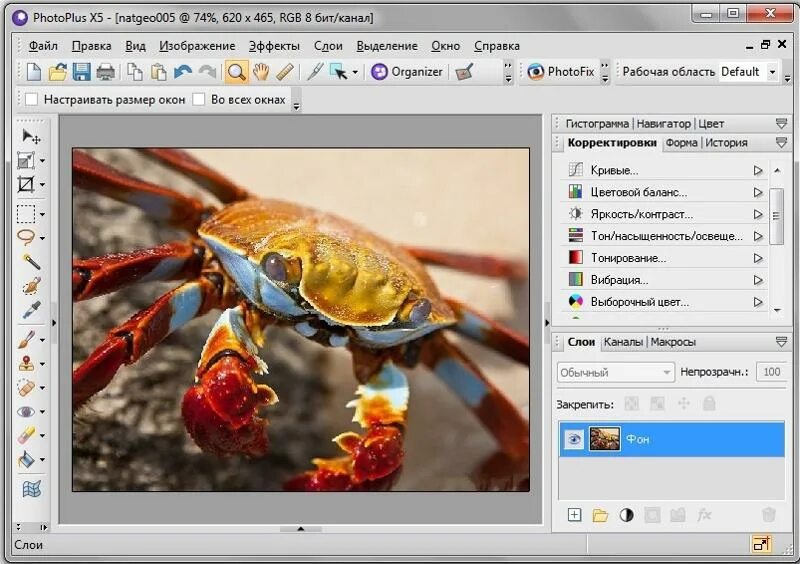Click the Open folder icon in toolbar
Viewport: 800px width, 564px height.
click(x=57, y=72)
